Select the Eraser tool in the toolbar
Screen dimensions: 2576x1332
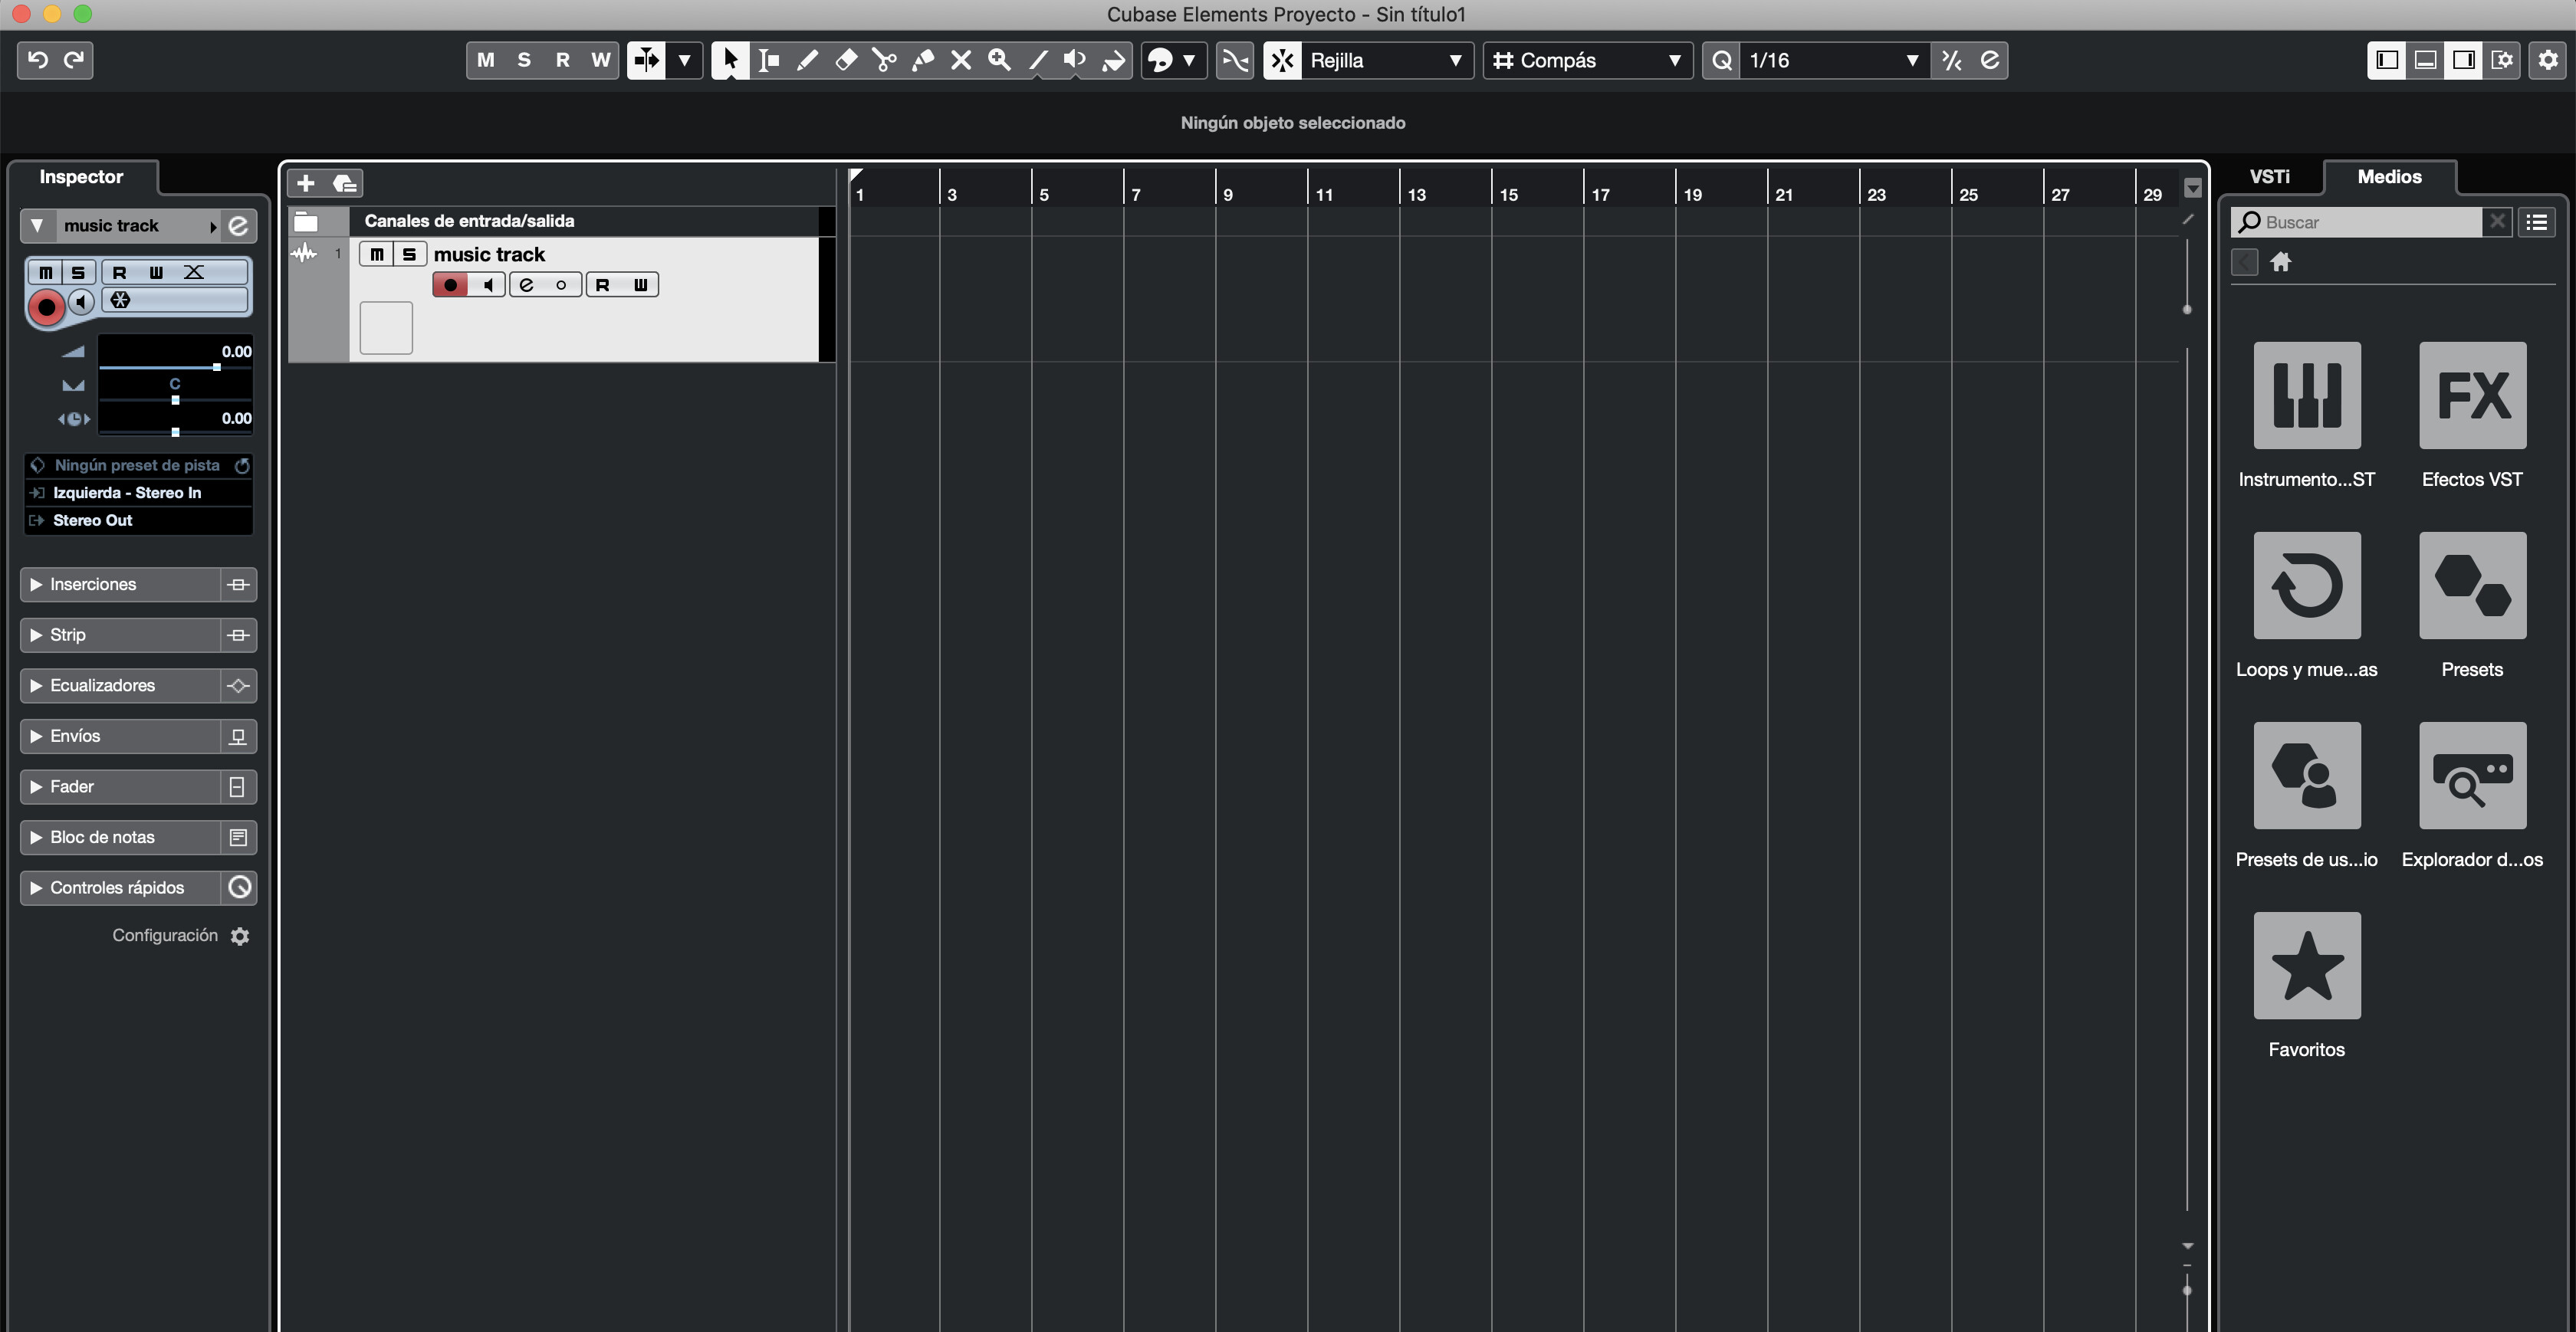[x=846, y=60]
